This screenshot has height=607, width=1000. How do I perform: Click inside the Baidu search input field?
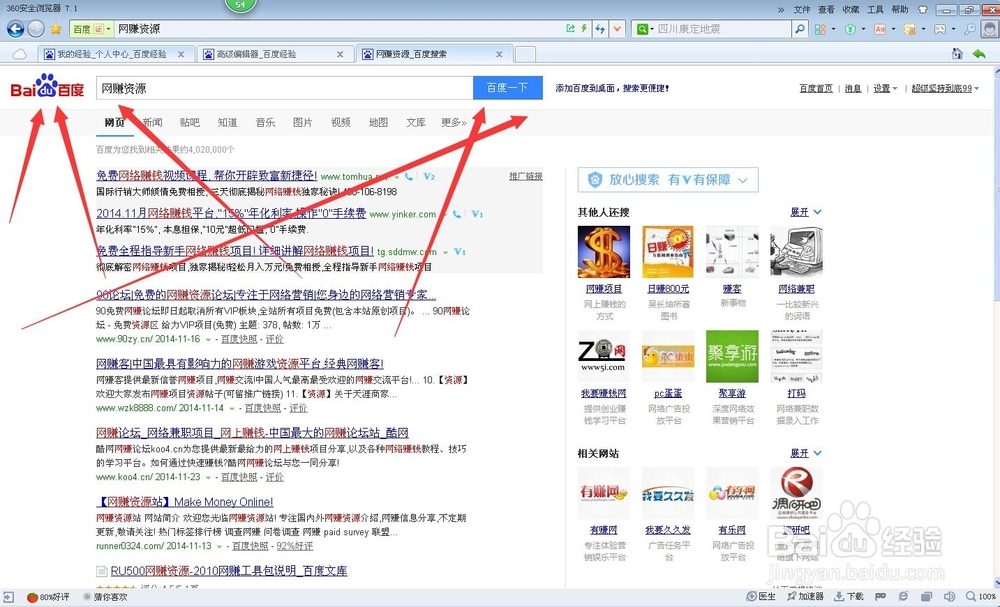(280, 88)
